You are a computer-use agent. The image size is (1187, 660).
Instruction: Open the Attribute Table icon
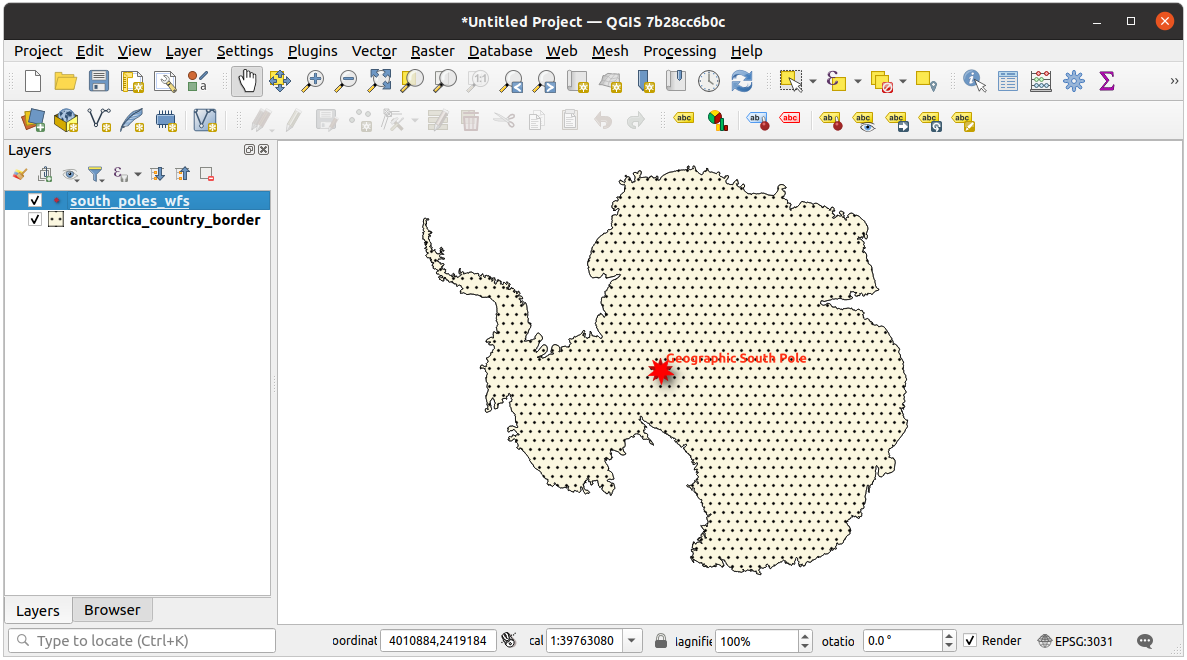pos(1008,81)
